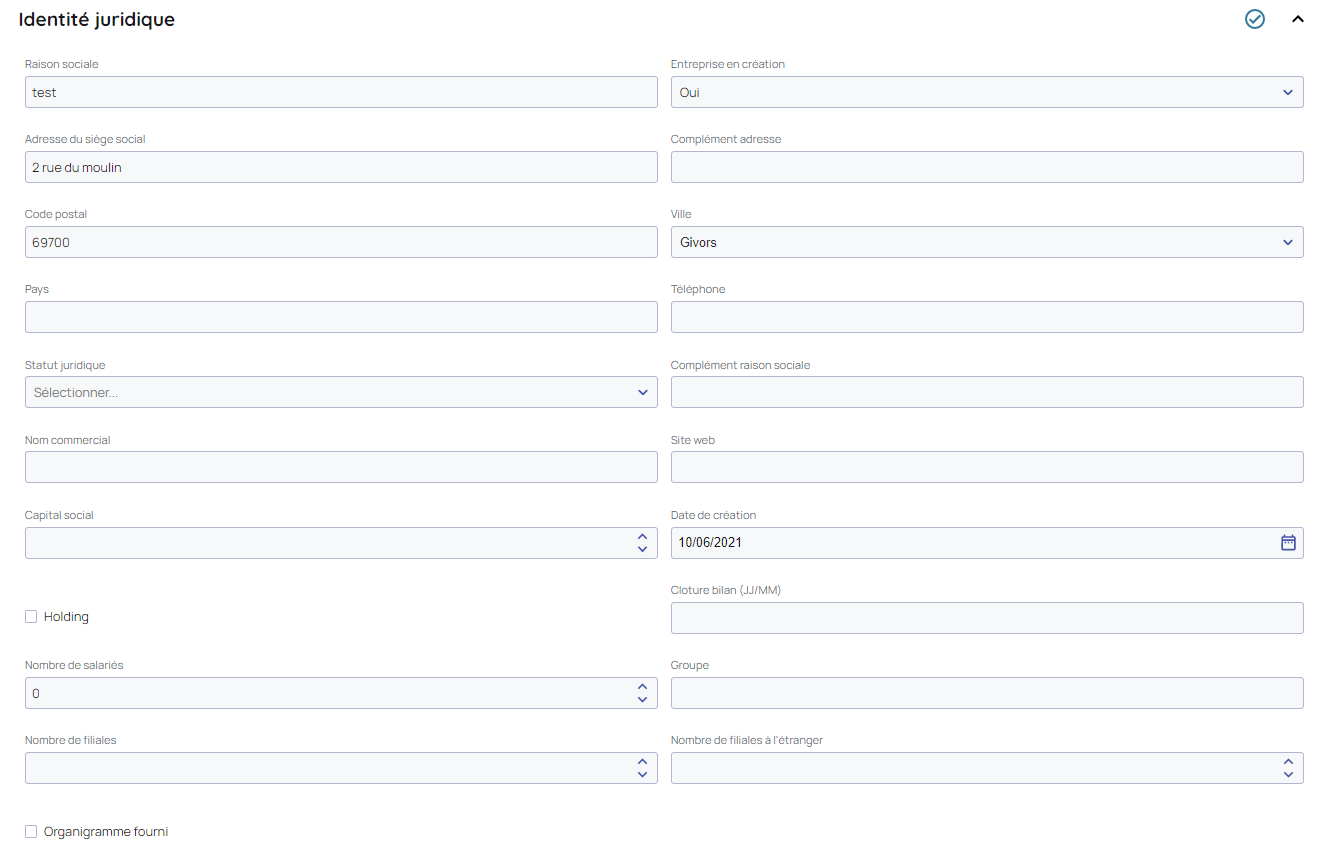
Task: Focus the Téléphone input field
Action: [986, 317]
